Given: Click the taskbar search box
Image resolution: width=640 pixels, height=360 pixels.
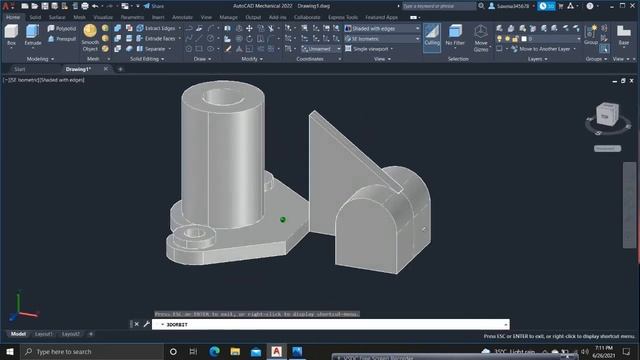Looking at the screenshot, I should (x=93, y=351).
